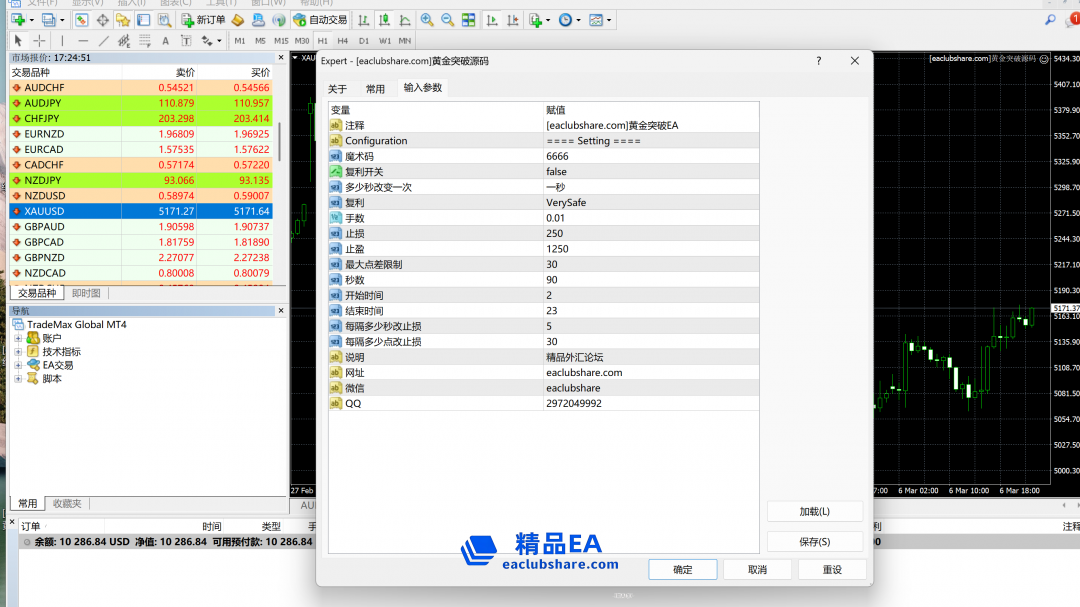
Task: Expand the EA交易 tree node
Action: point(18,365)
